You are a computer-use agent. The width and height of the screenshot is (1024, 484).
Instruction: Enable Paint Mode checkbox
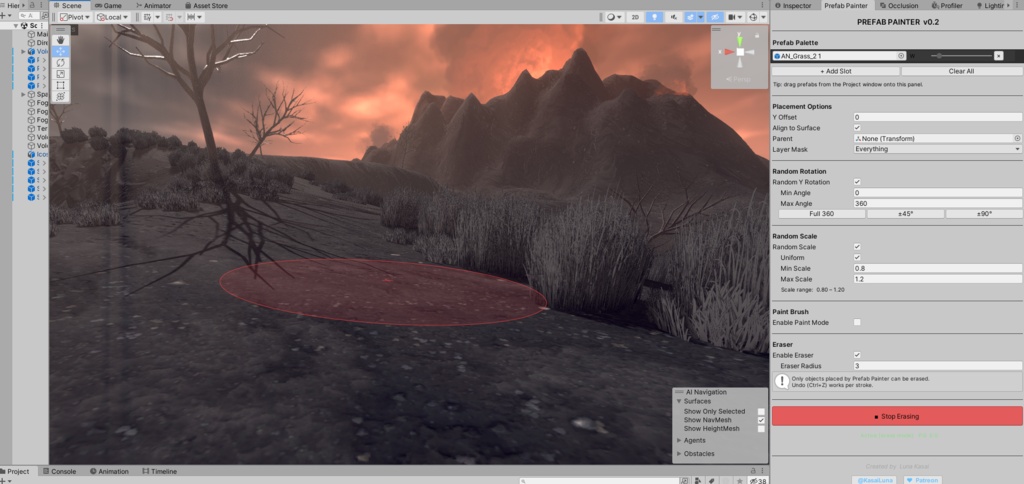point(857,323)
